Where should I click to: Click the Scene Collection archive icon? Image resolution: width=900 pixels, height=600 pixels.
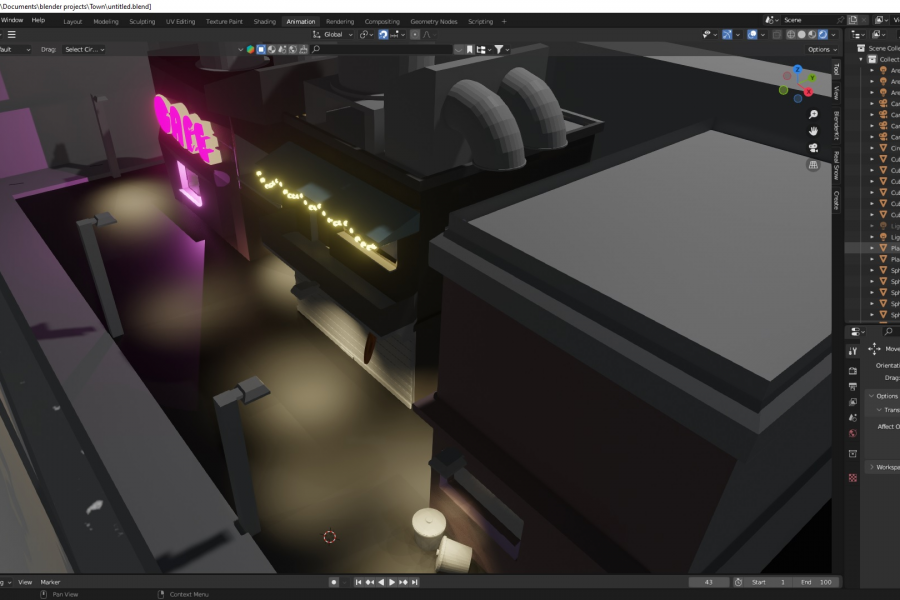pyautogui.click(x=861, y=48)
